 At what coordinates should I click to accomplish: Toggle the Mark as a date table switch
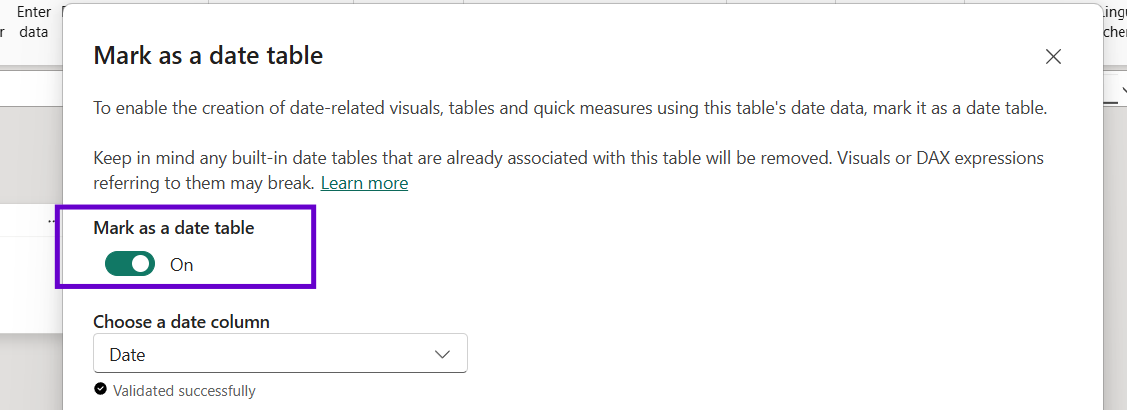[x=130, y=264]
